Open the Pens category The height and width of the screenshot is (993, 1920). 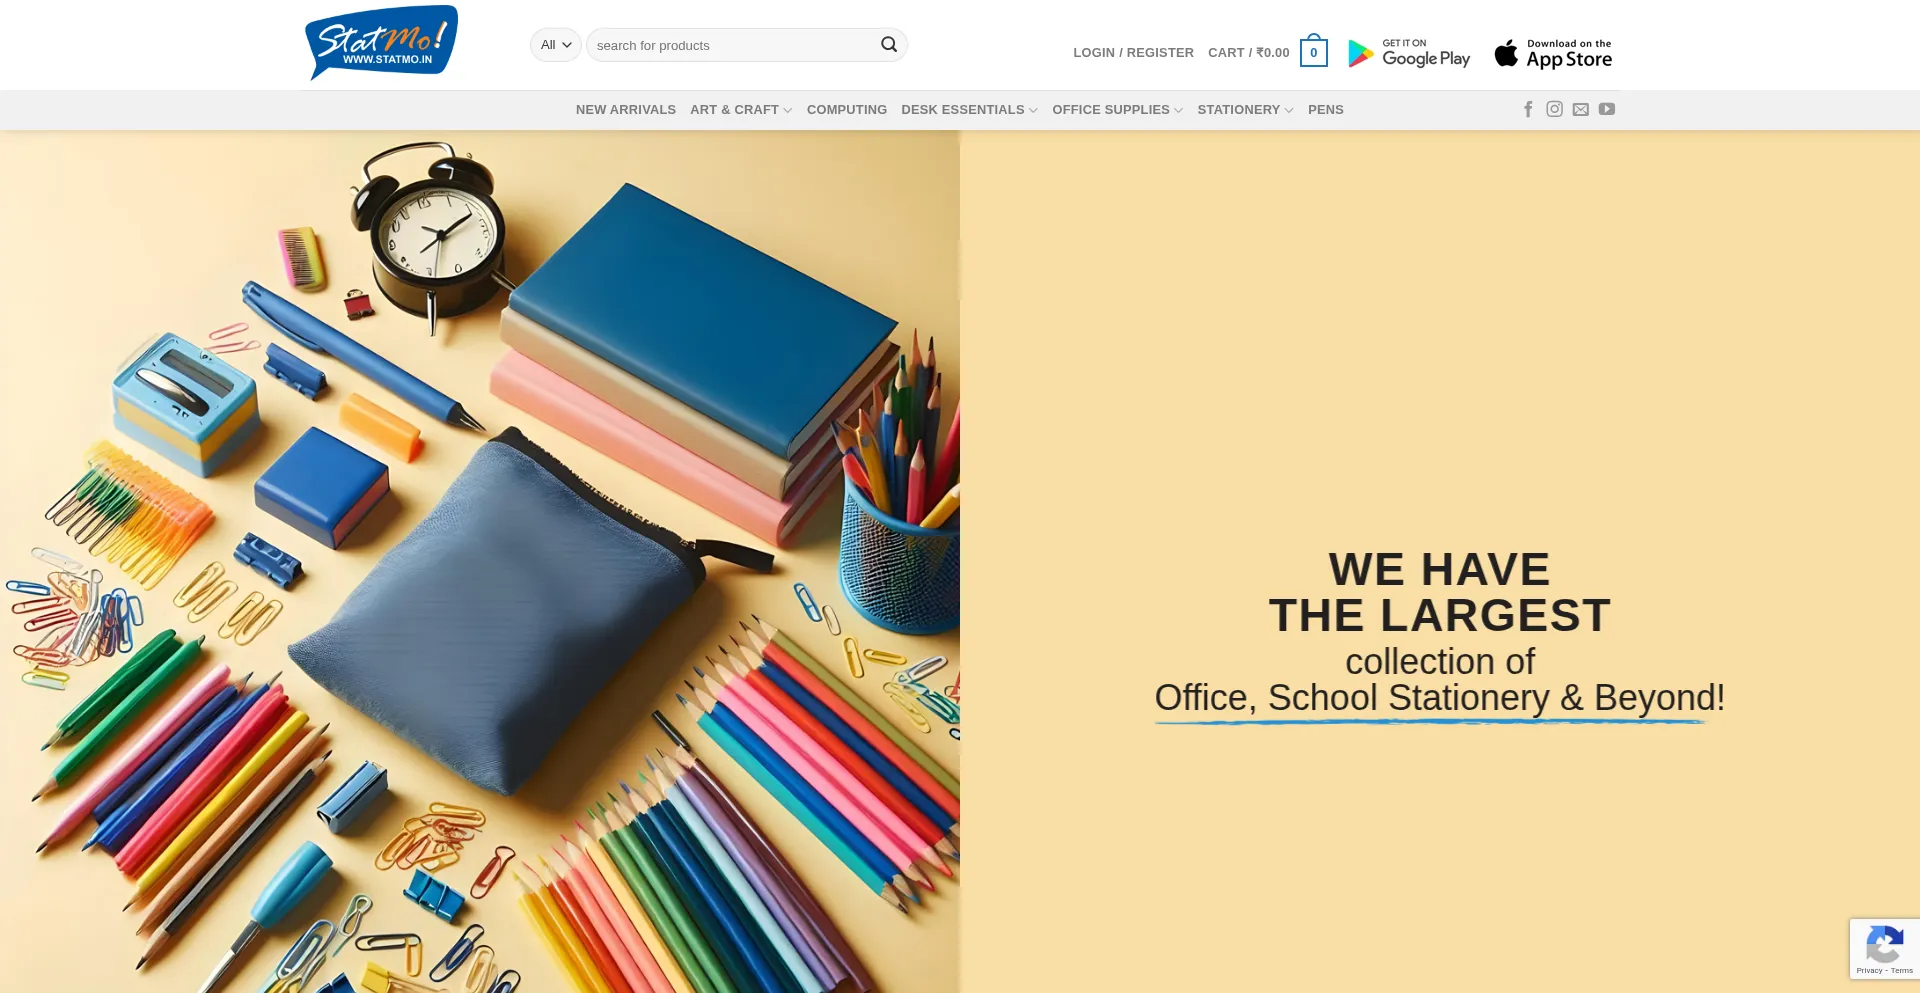(x=1326, y=110)
